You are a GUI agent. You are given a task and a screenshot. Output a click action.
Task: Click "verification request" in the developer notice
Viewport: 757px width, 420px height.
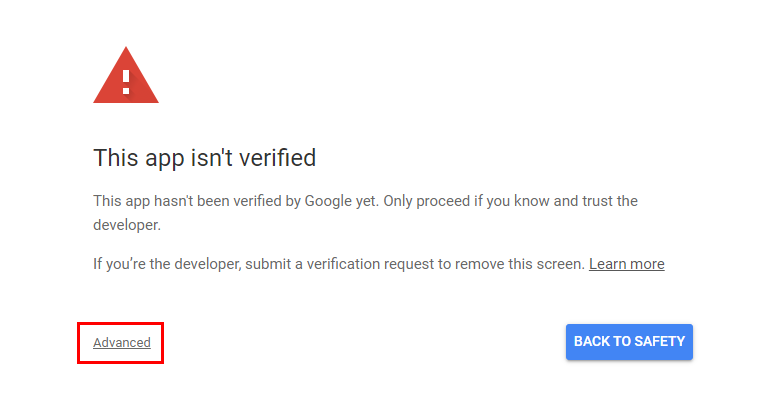(370, 264)
